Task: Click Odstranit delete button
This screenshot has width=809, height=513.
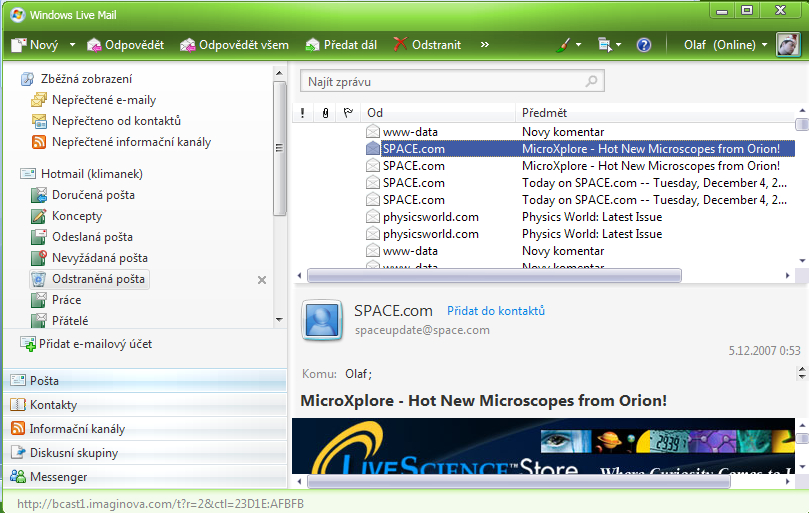Action: [427, 45]
